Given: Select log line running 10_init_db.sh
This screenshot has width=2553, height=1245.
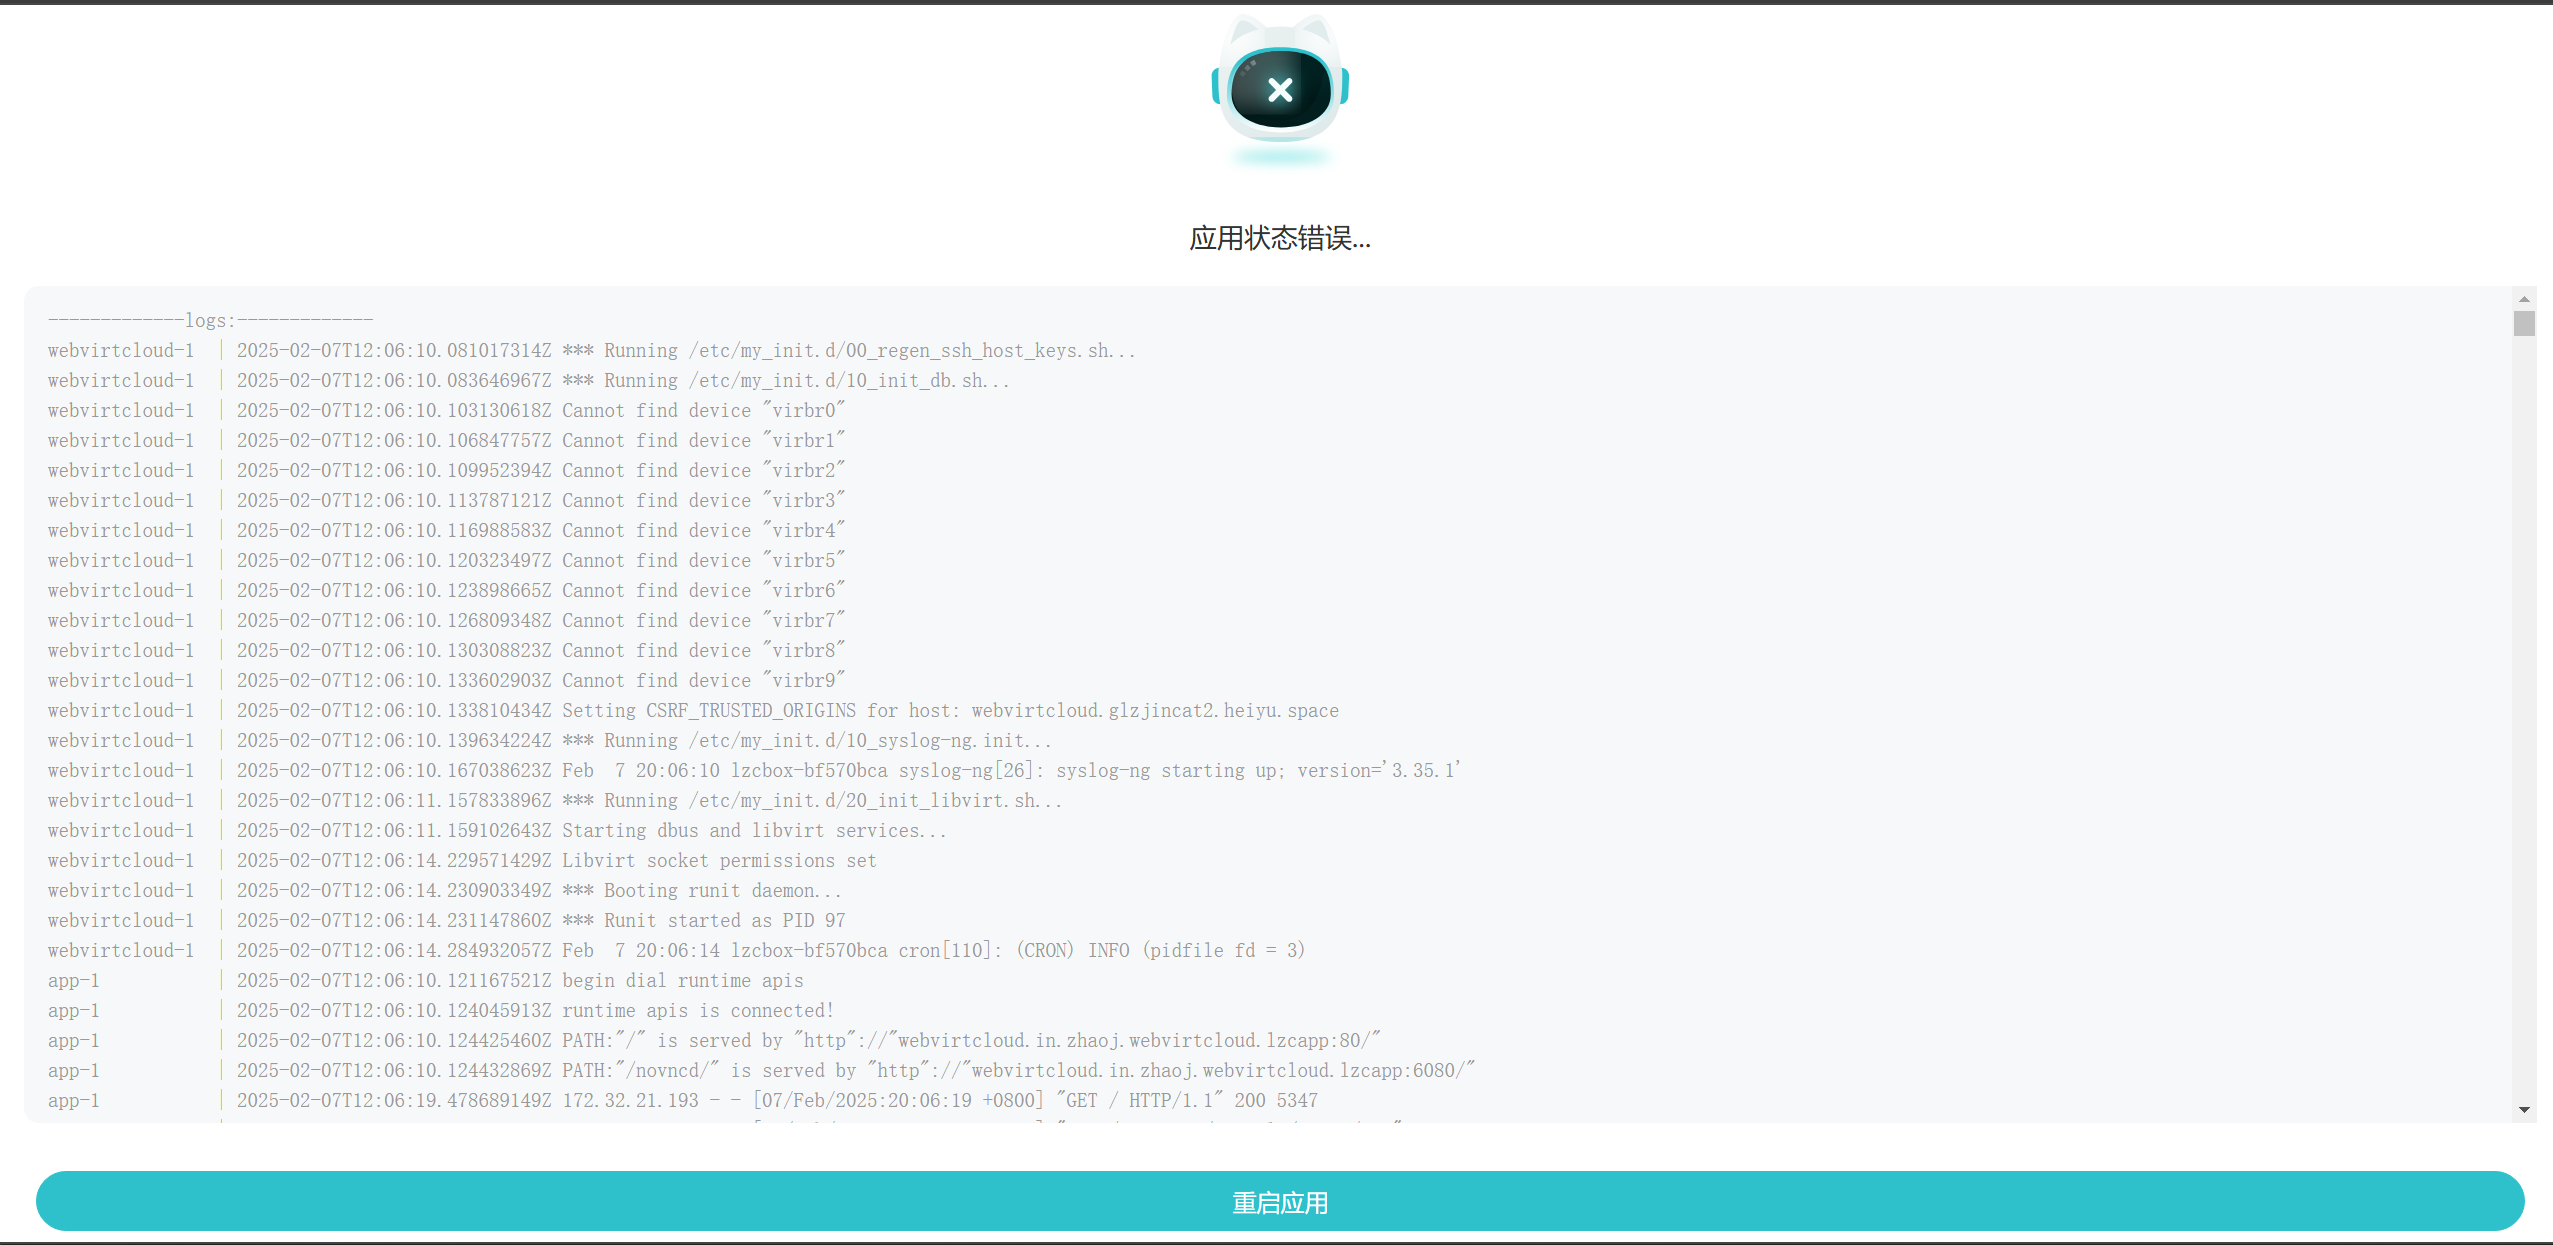Looking at the screenshot, I should (528, 380).
